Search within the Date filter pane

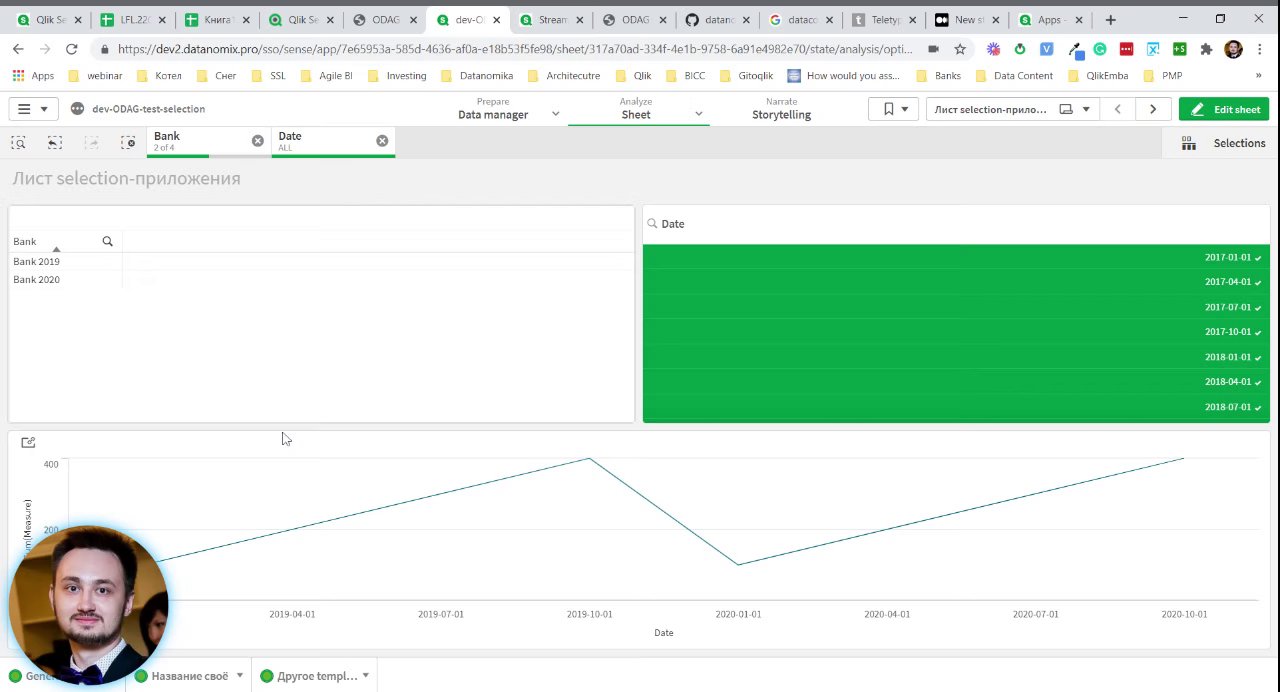point(652,224)
